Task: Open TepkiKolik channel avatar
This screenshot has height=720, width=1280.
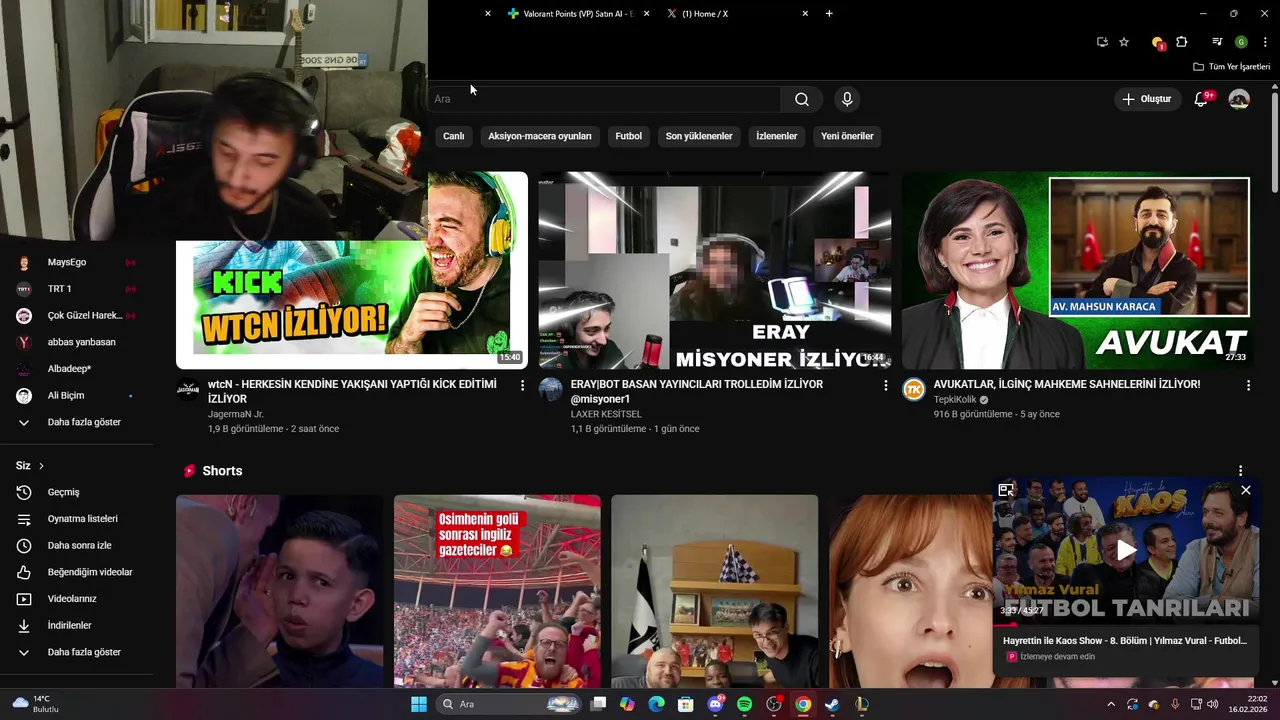Action: (x=914, y=389)
